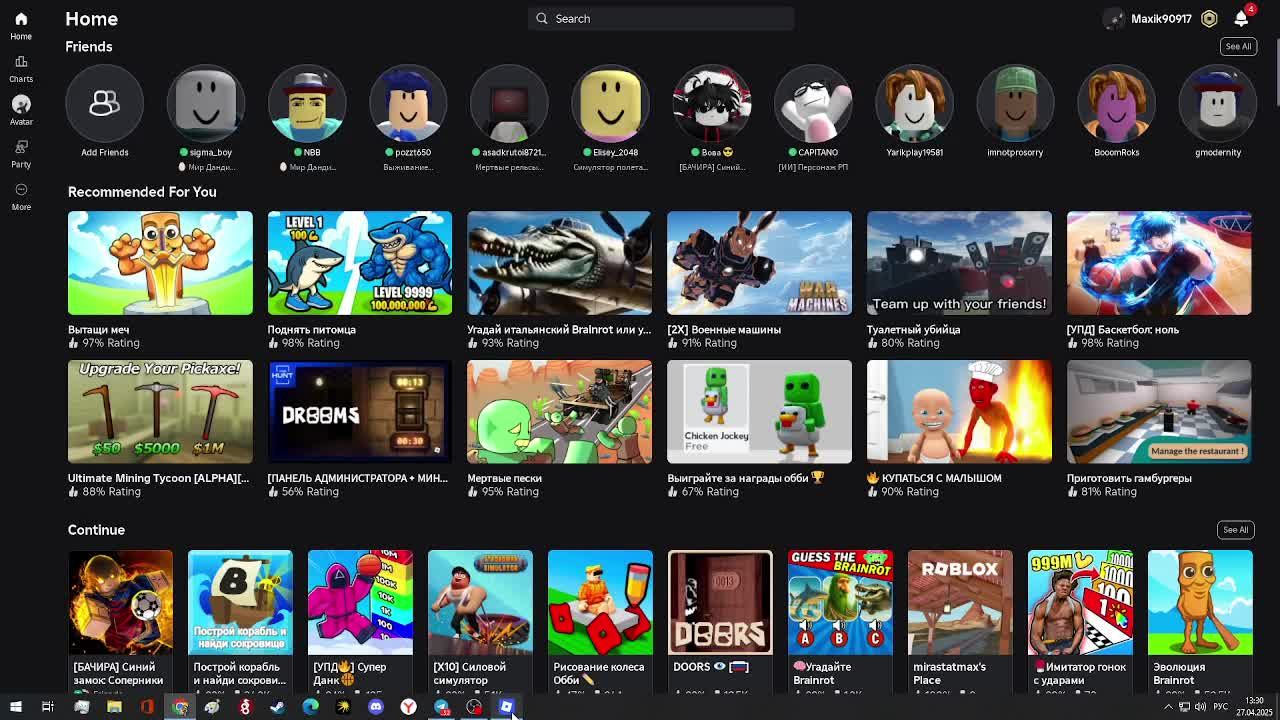Open the 'Мертвые пески' game thumbnail
This screenshot has width=1280, height=720.
coord(559,412)
